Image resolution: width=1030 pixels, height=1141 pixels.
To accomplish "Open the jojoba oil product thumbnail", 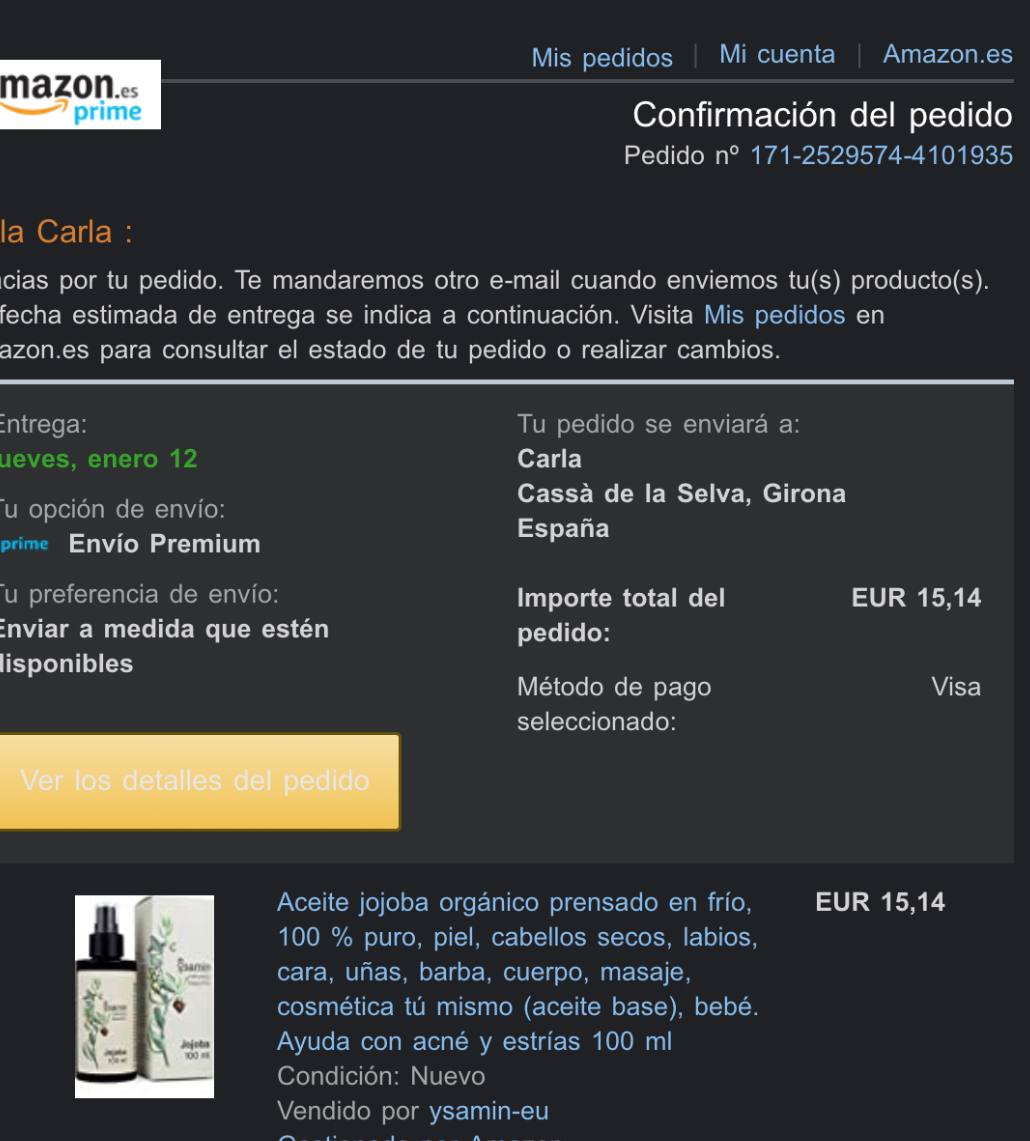I will (144, 996).
